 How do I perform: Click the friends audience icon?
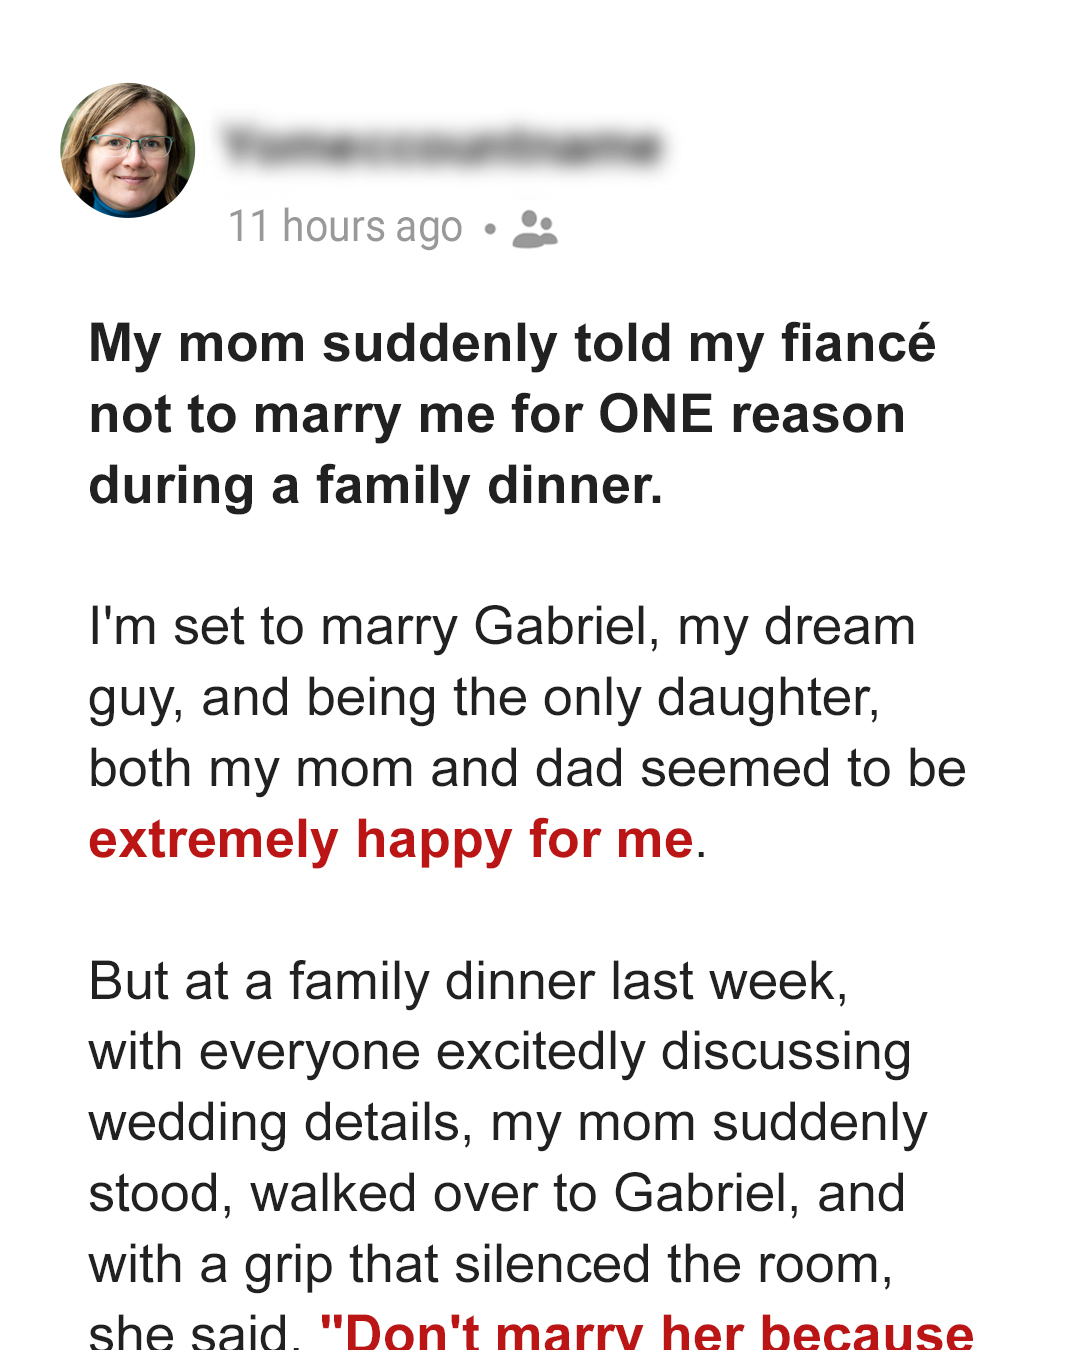coord(535,228)
